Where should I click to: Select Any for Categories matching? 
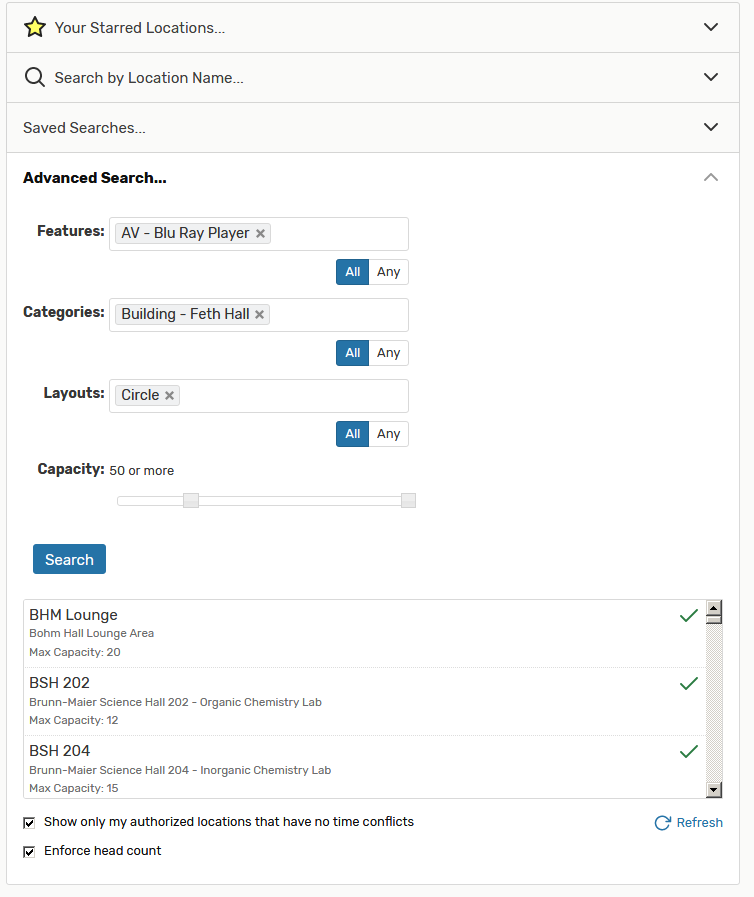(388, 353)
